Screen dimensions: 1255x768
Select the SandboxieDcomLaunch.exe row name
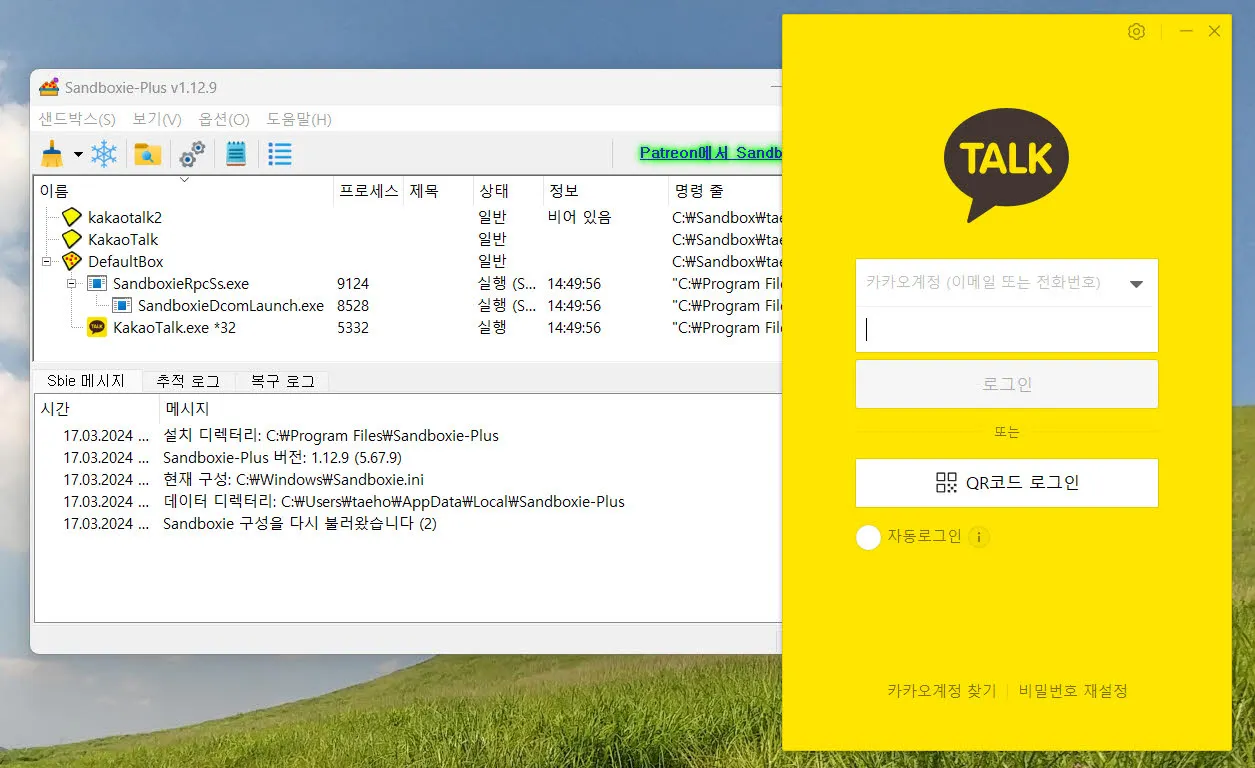click(x=231, y=306)
